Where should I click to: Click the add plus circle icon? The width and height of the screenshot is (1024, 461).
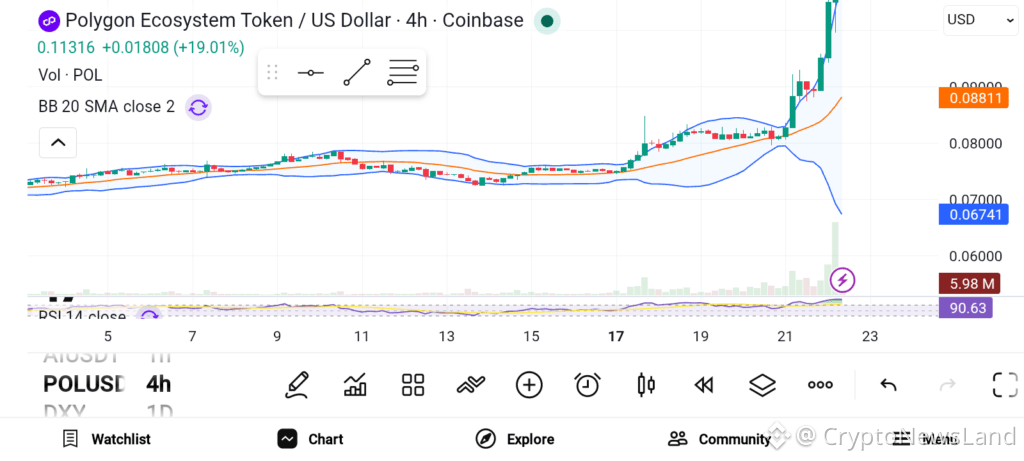(529, 385)
